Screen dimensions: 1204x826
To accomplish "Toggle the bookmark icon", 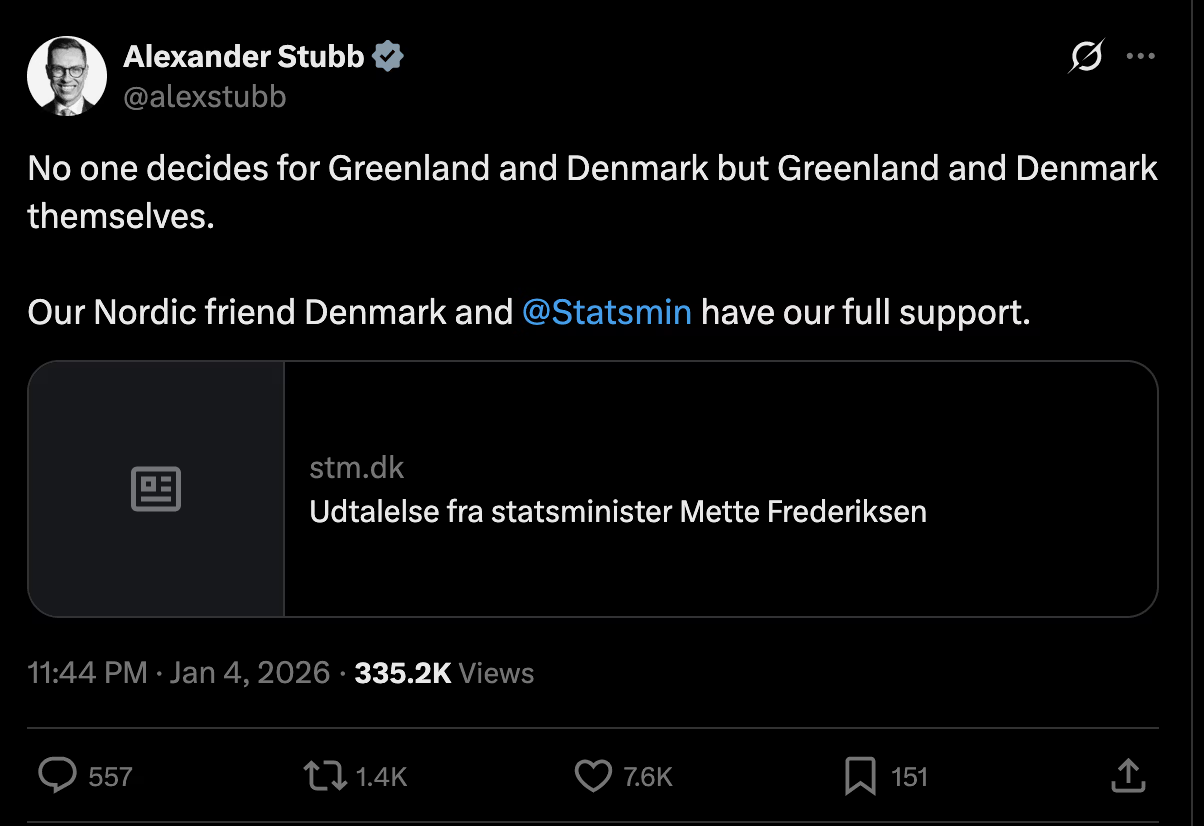I will 860,776.
